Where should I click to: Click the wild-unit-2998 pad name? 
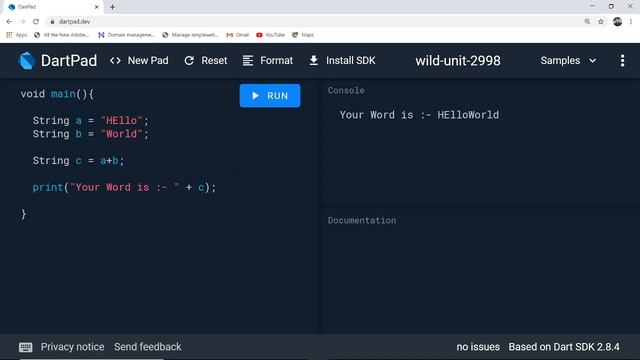coord(458,60)
